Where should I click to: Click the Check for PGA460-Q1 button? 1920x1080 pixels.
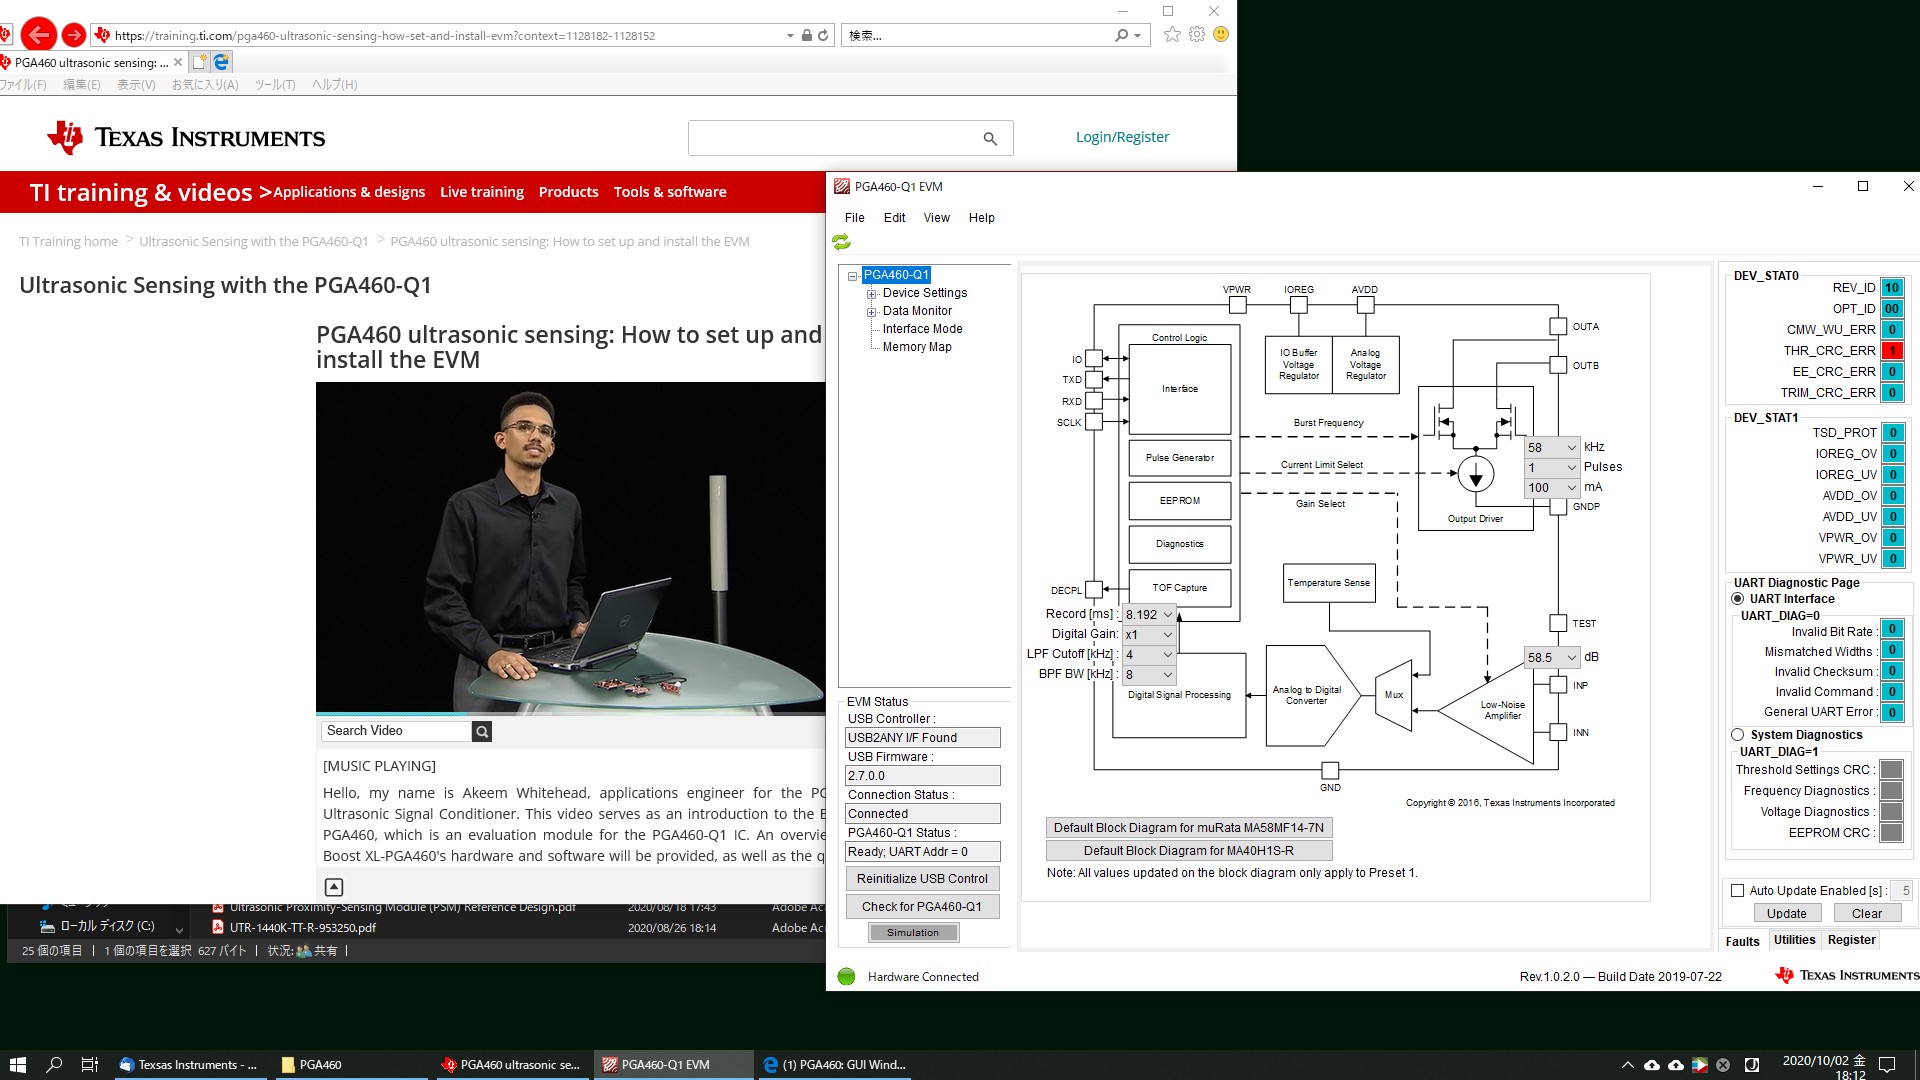click(922, 907)
